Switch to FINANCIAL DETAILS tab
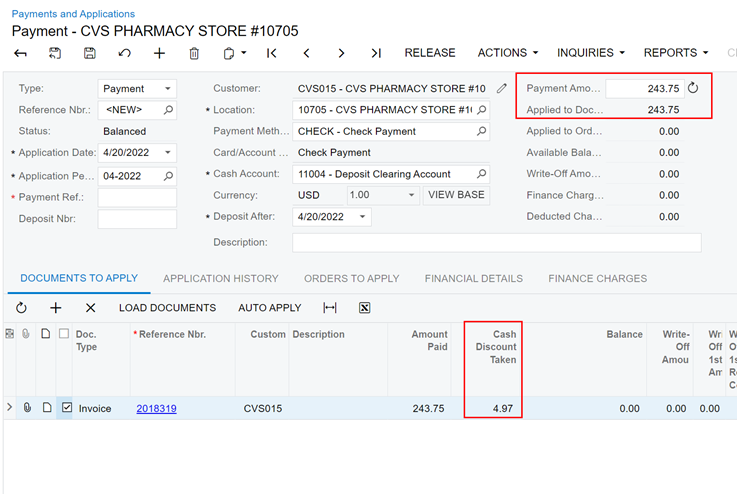The height and width of the screenshot is (494, 738). pos(473,279)
